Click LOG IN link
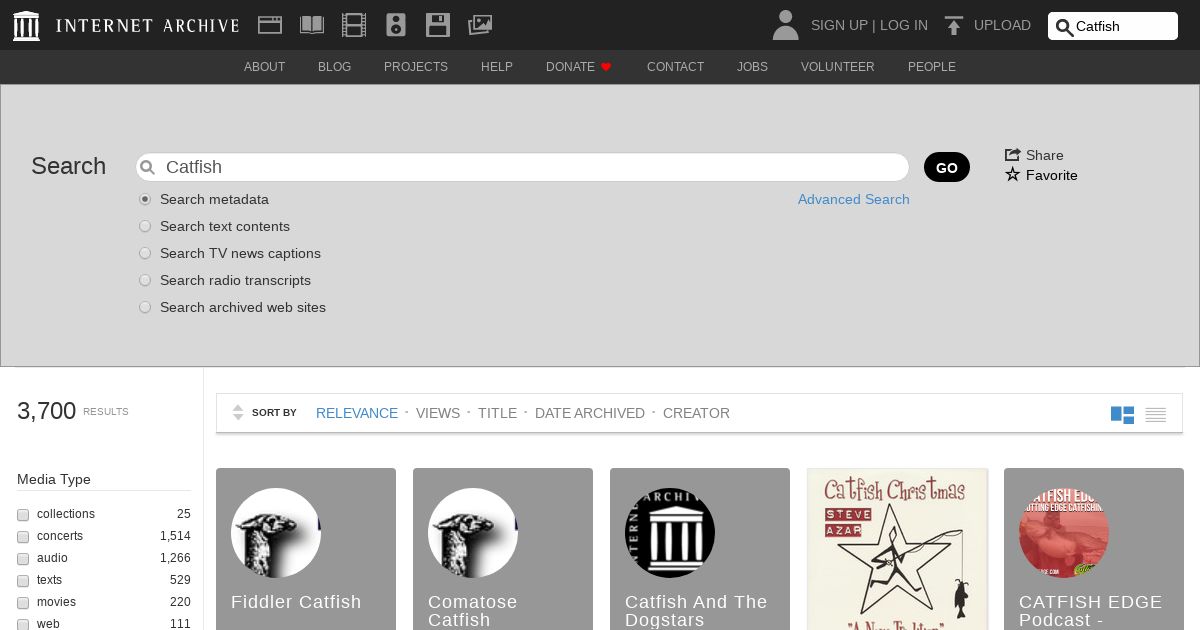Image resolution: width=1200 pixels, height=630 pixels. click(904, 25)
